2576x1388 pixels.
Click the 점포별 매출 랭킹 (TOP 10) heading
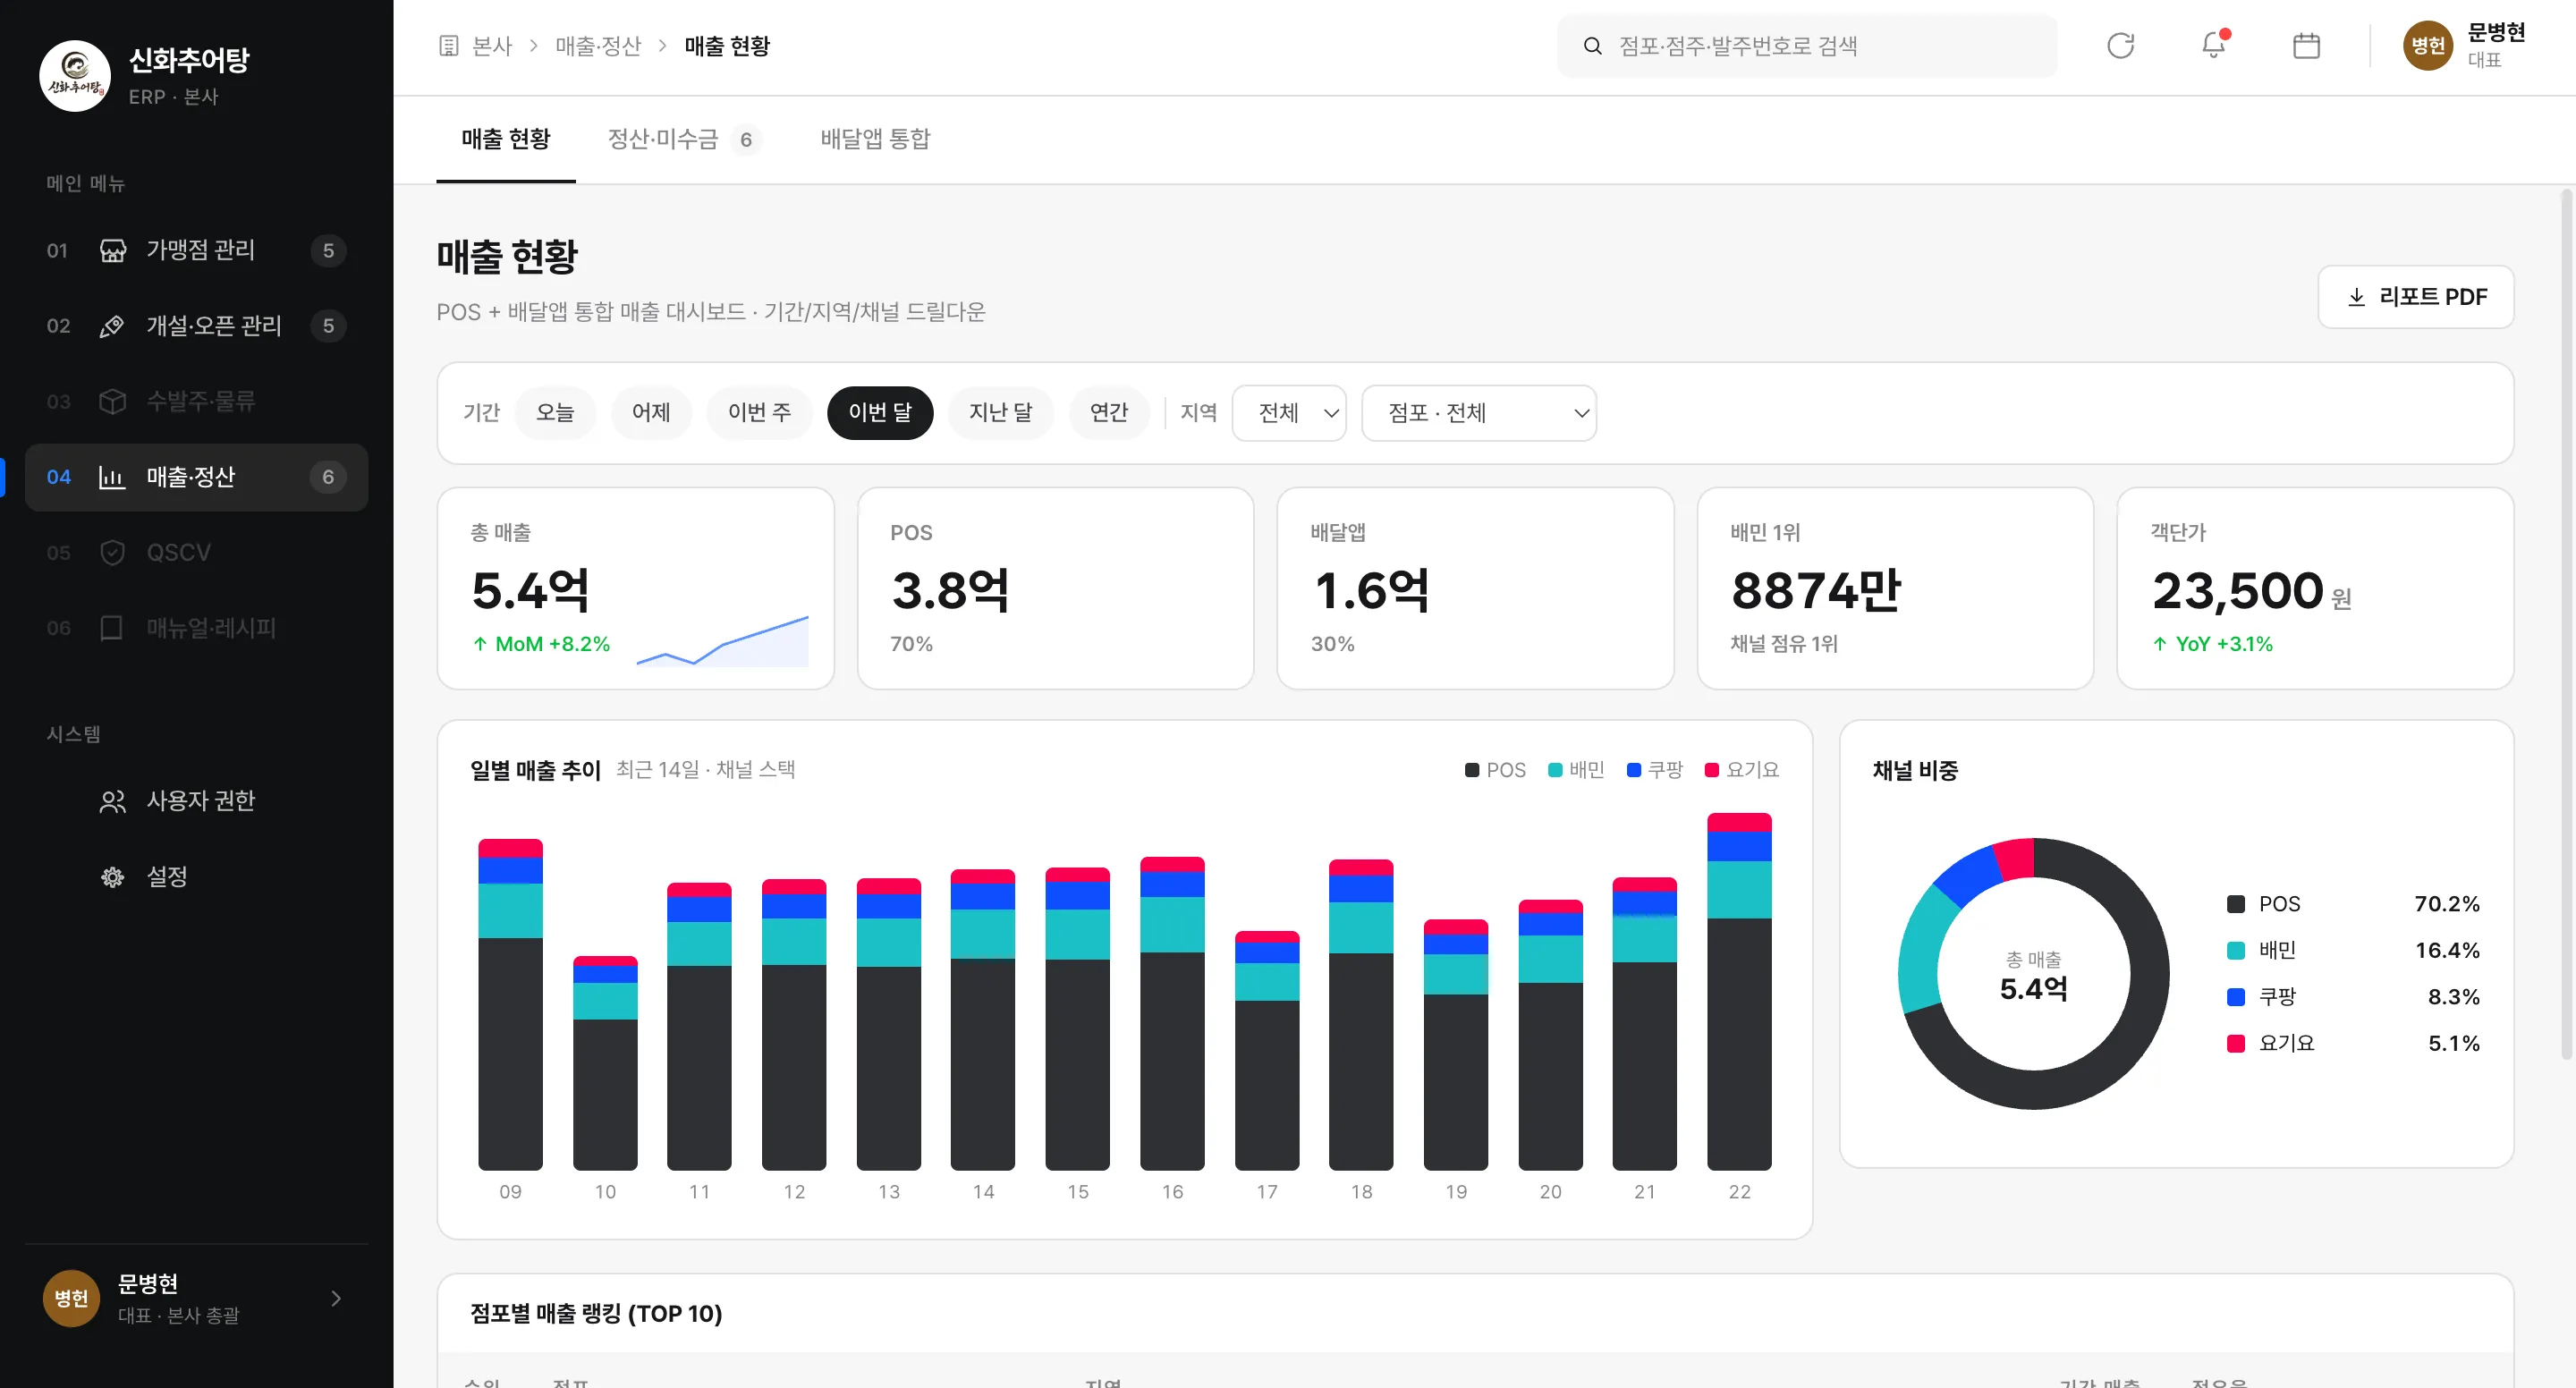596,1314
